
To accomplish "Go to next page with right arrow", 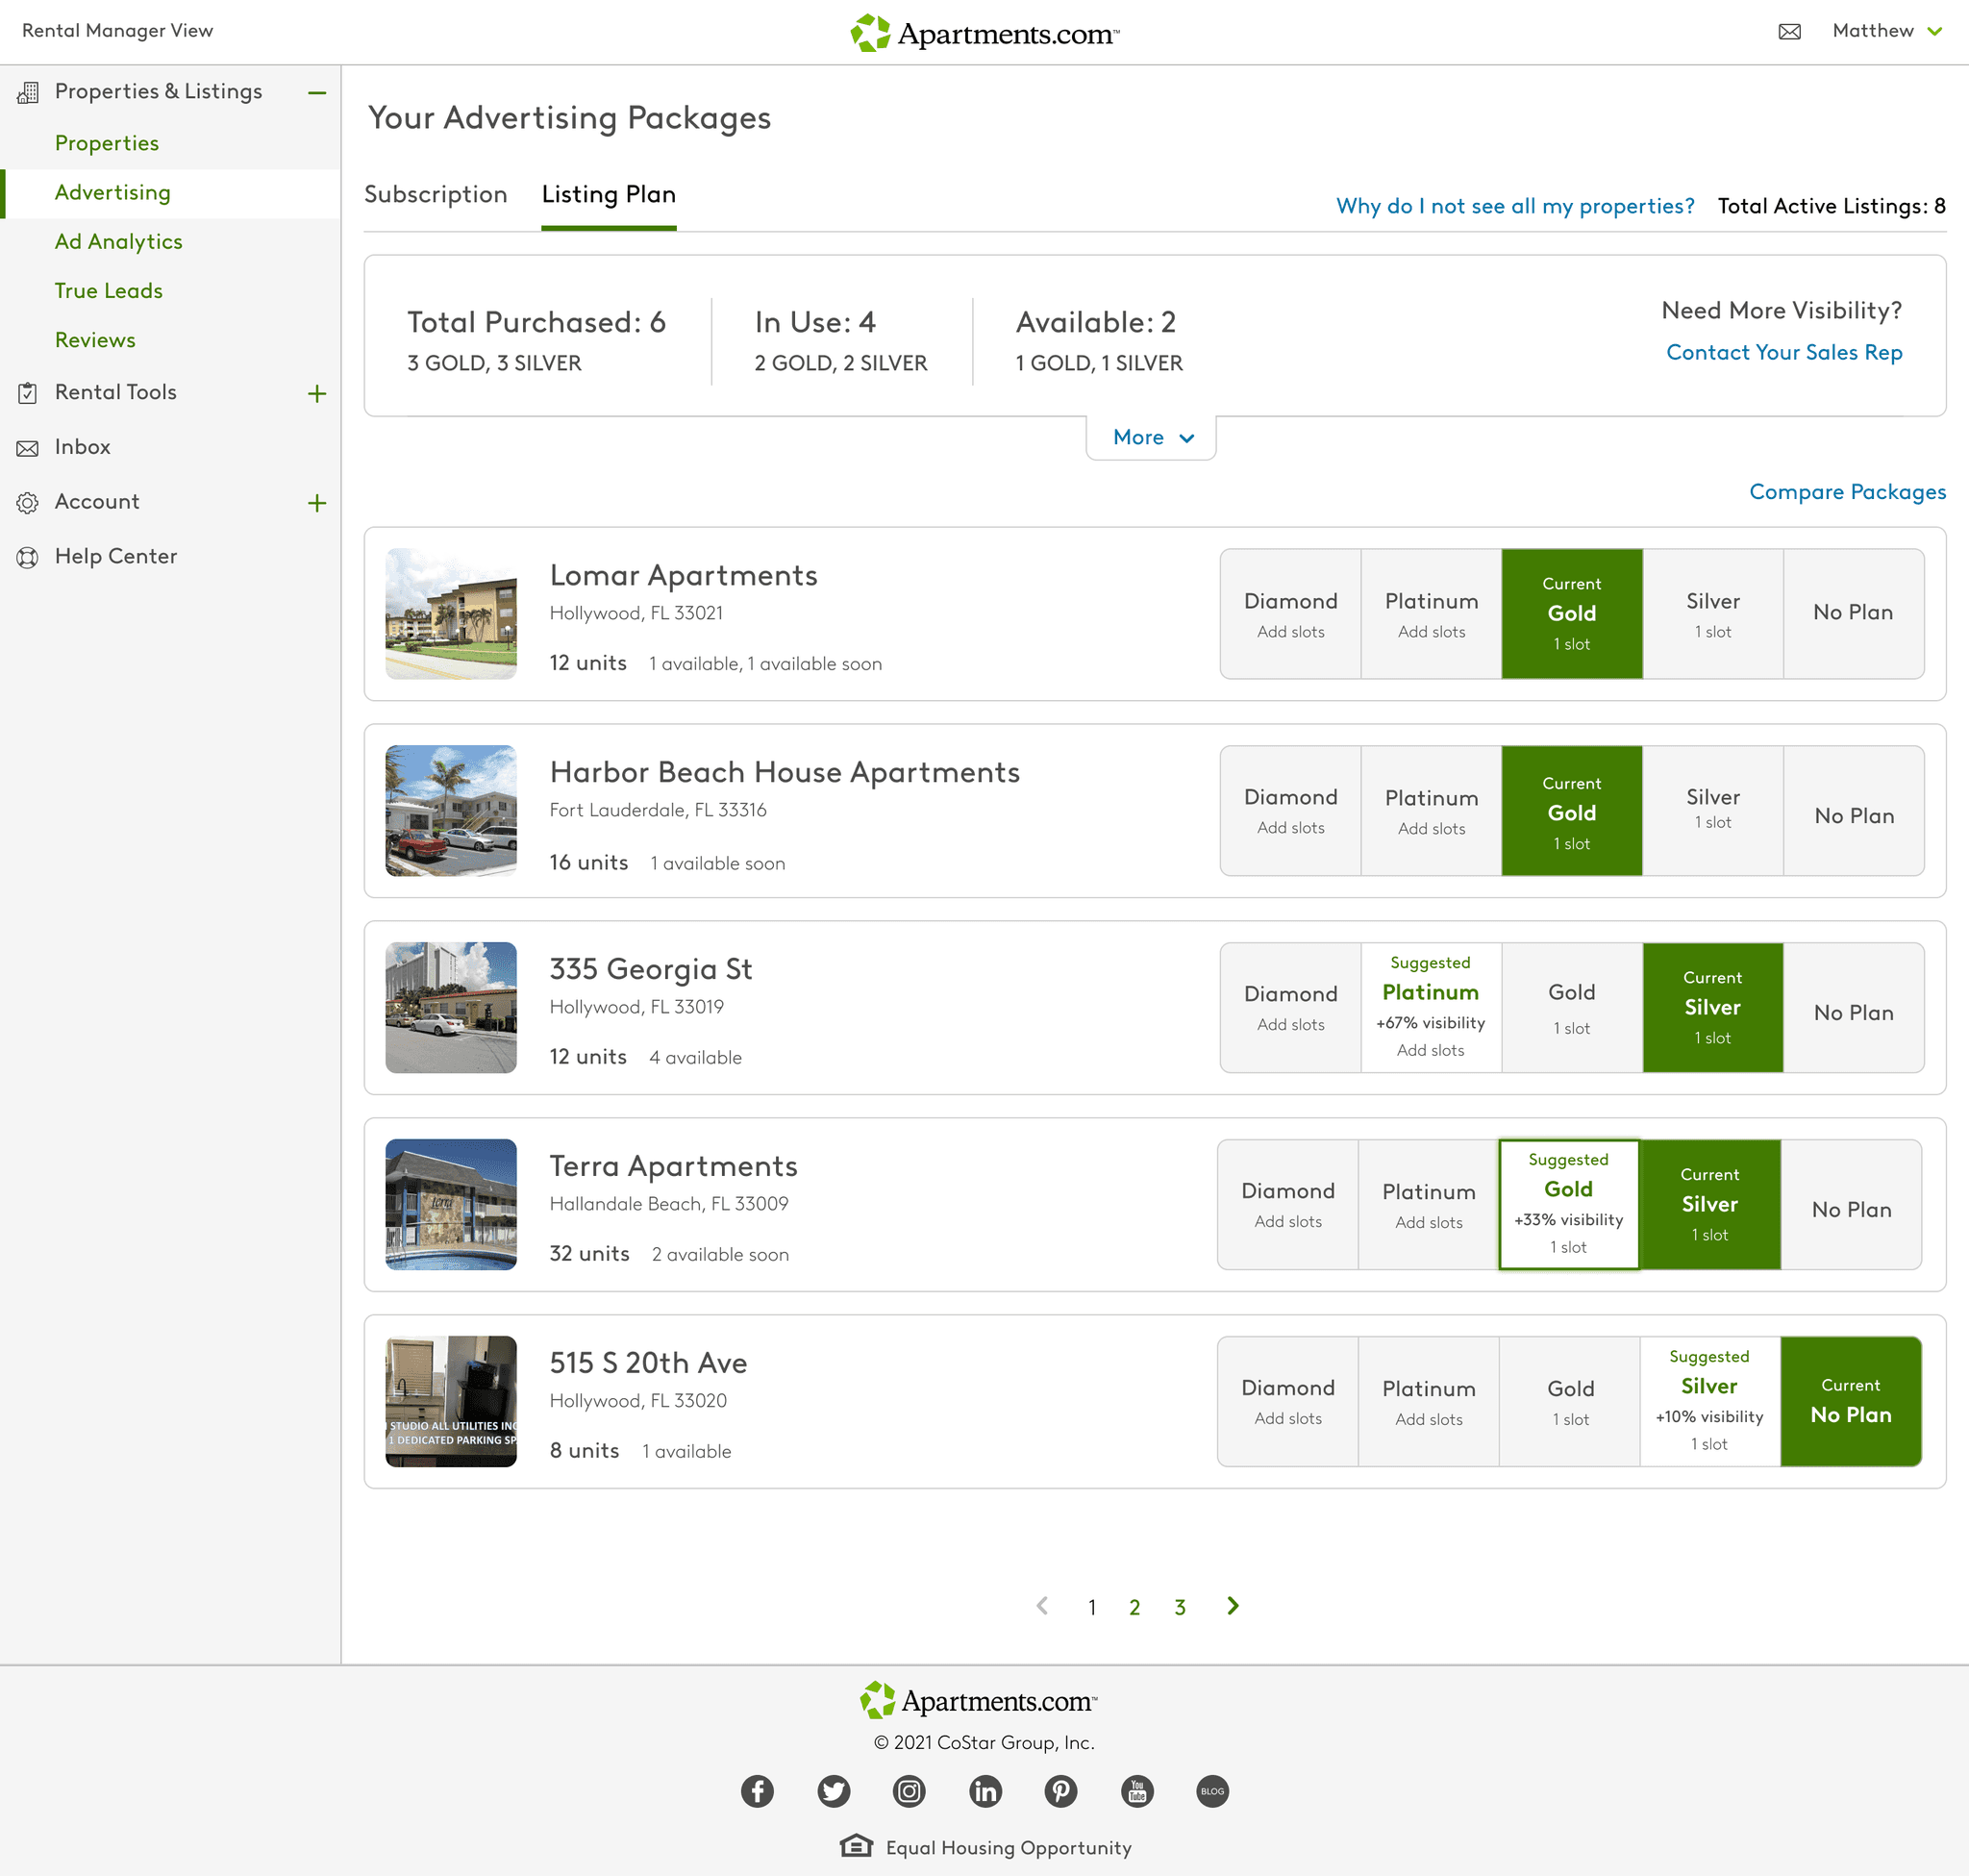I will pos(1232,1606).
